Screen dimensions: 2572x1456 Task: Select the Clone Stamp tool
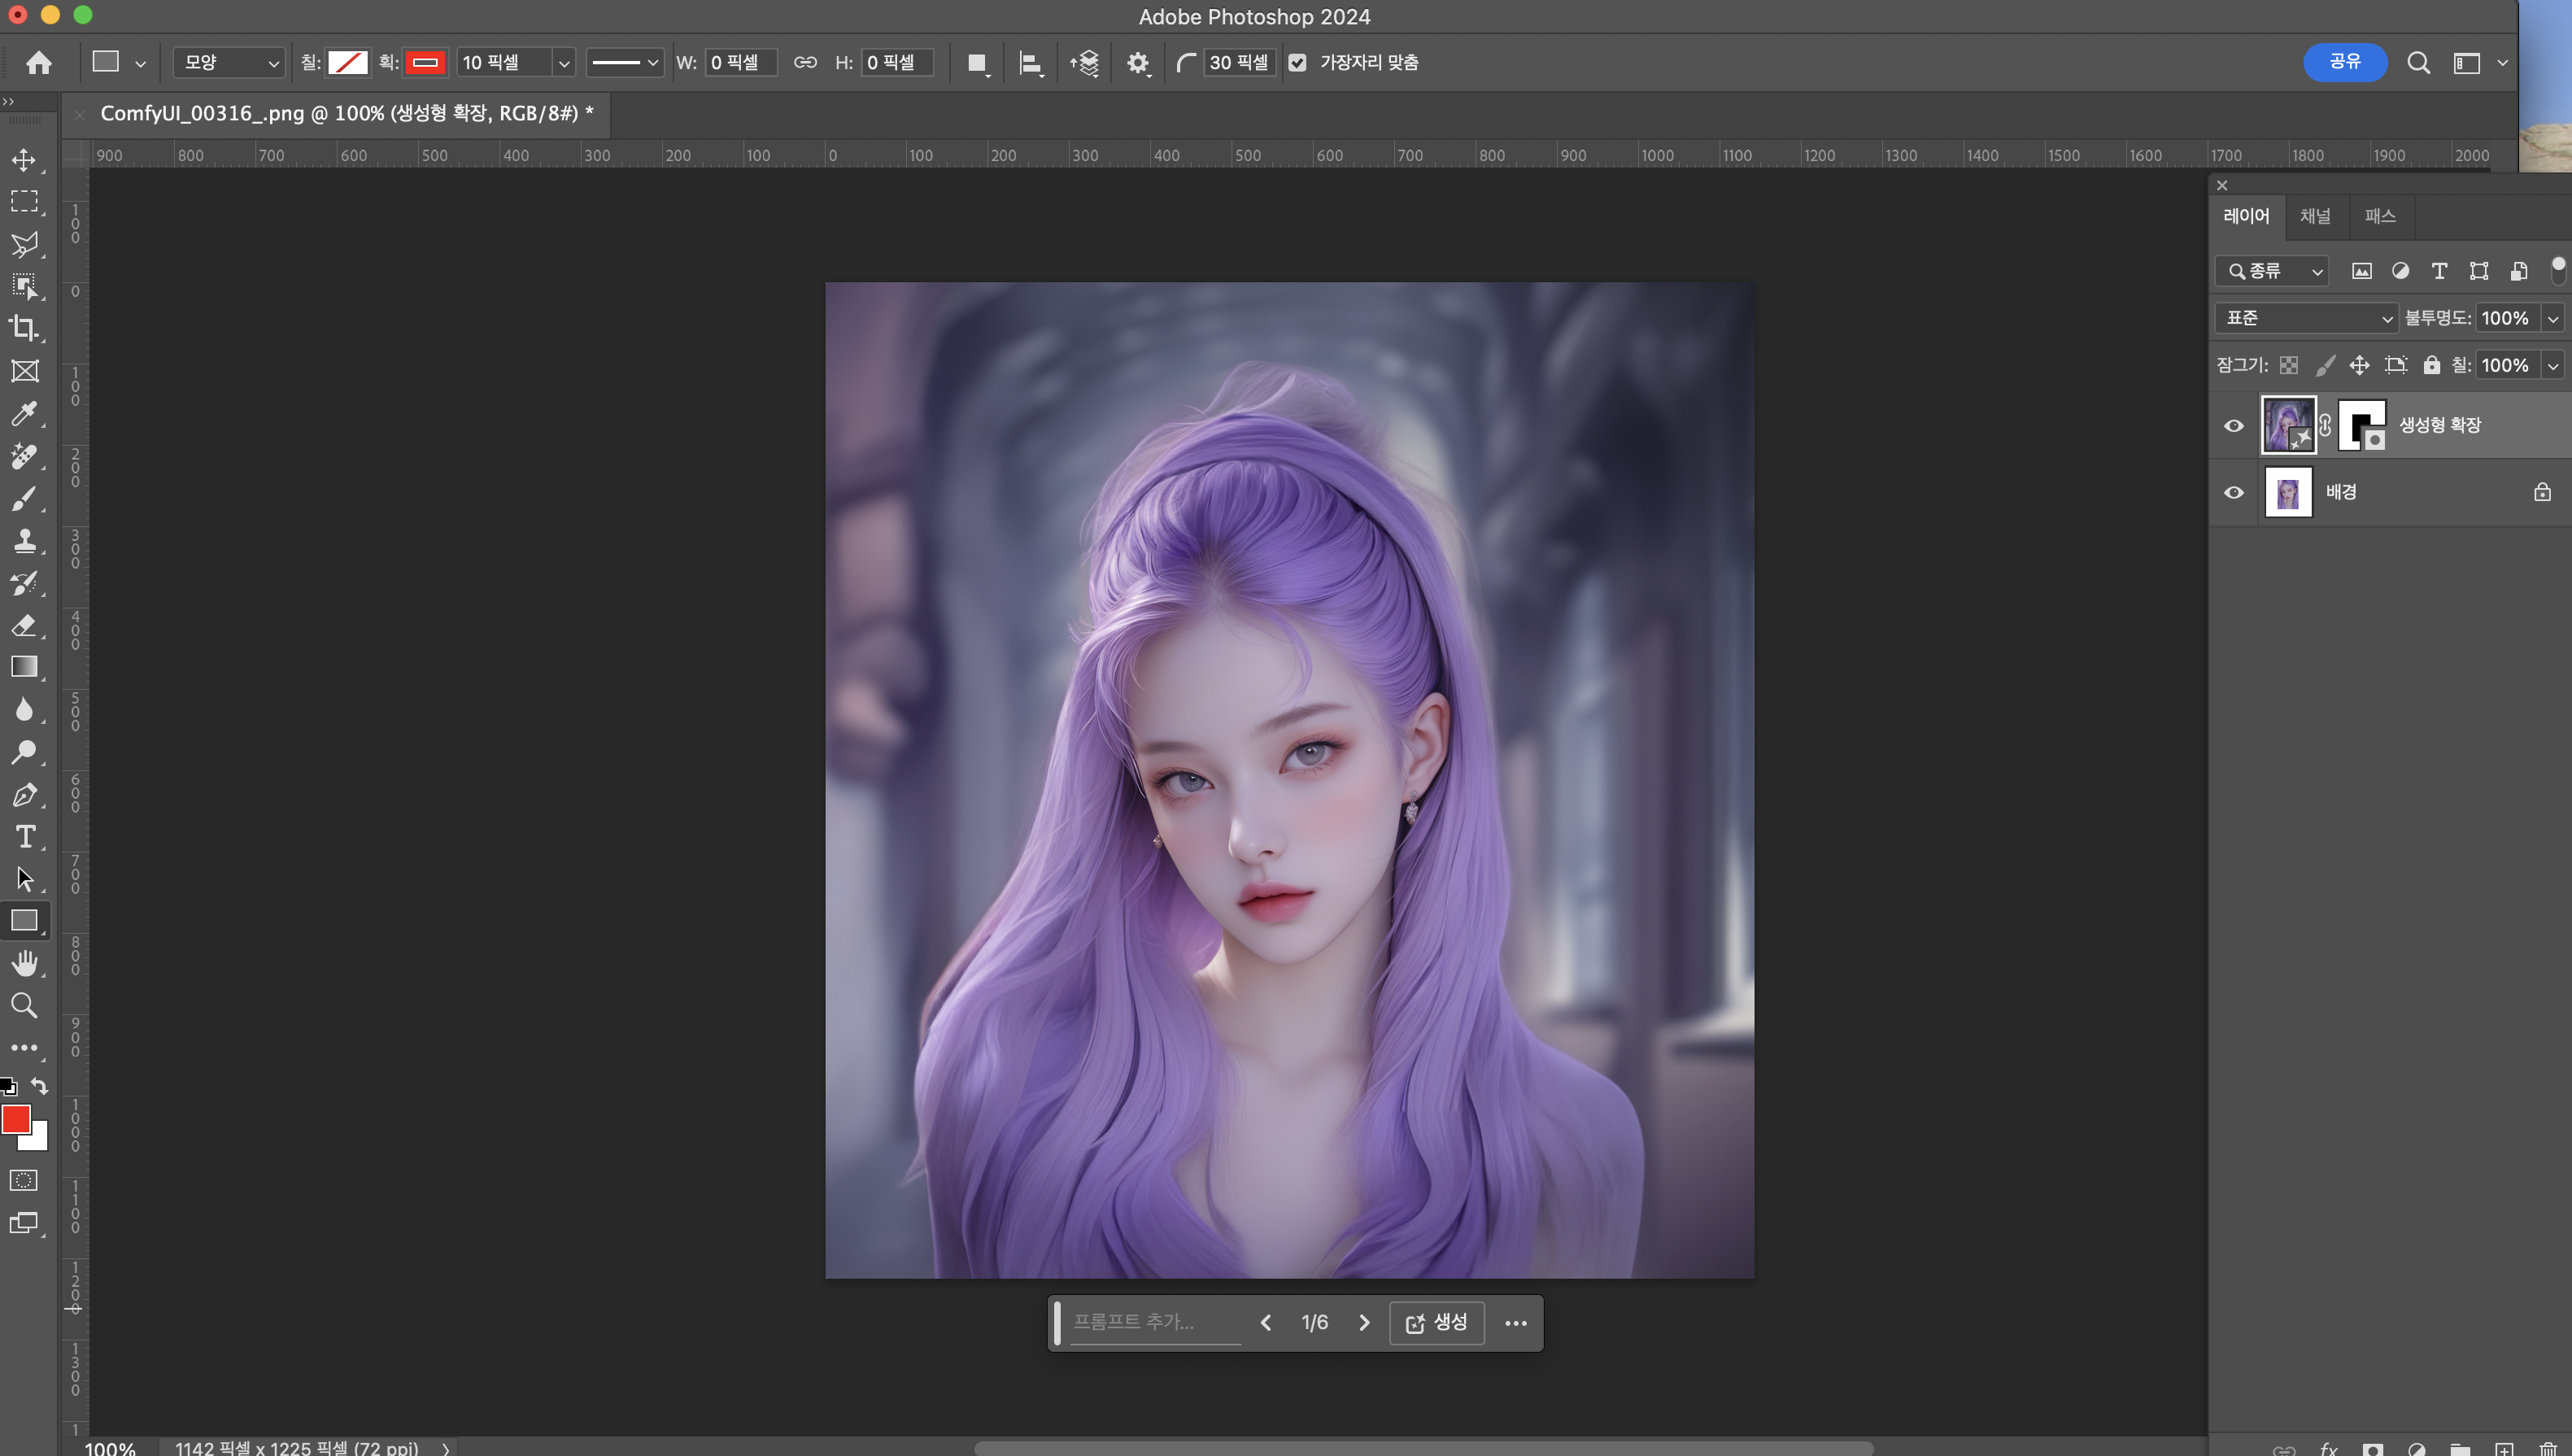pos(24,541)
